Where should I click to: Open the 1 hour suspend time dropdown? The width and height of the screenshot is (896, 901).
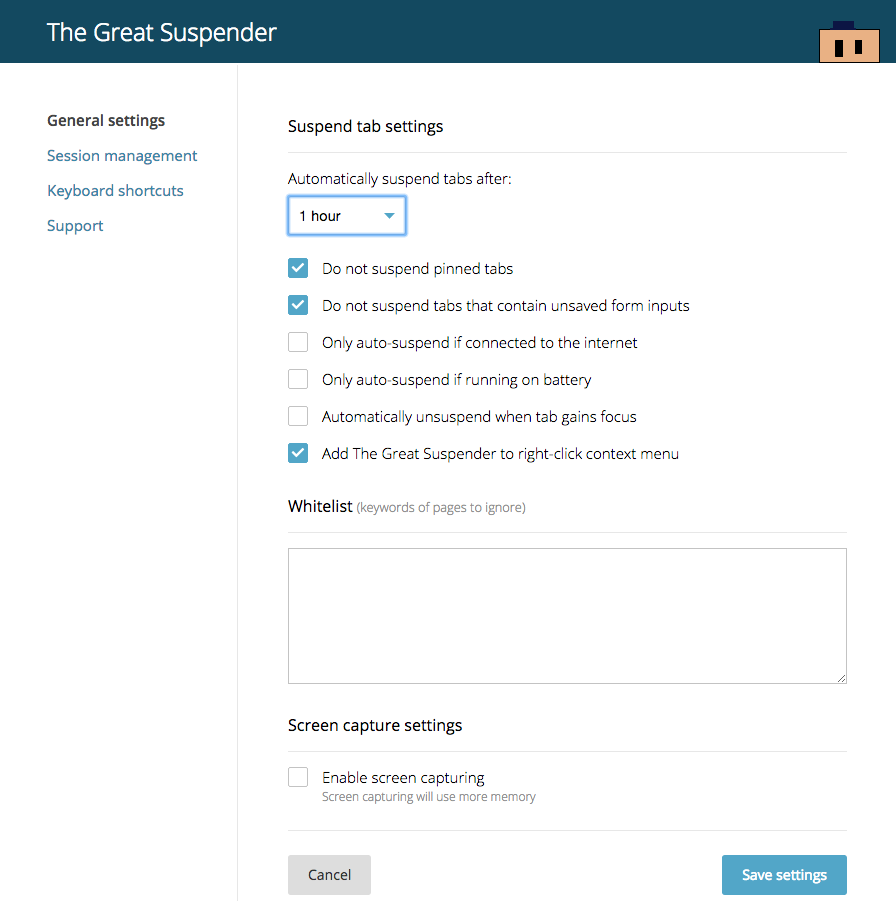point(346,216)
